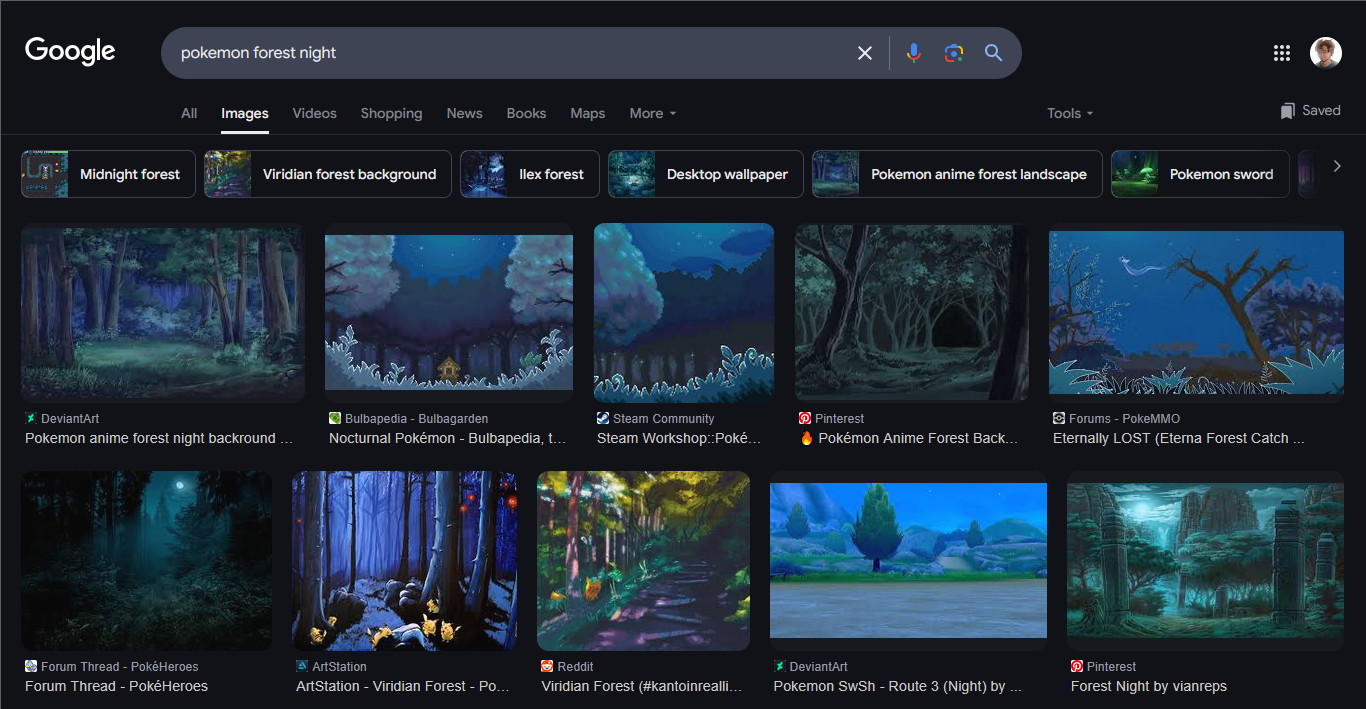The width and height of the screenshot is (1366, 709).
Task: Open the Bulbapedia Nocturnal Pokémon image
Action: pos(449,312)
